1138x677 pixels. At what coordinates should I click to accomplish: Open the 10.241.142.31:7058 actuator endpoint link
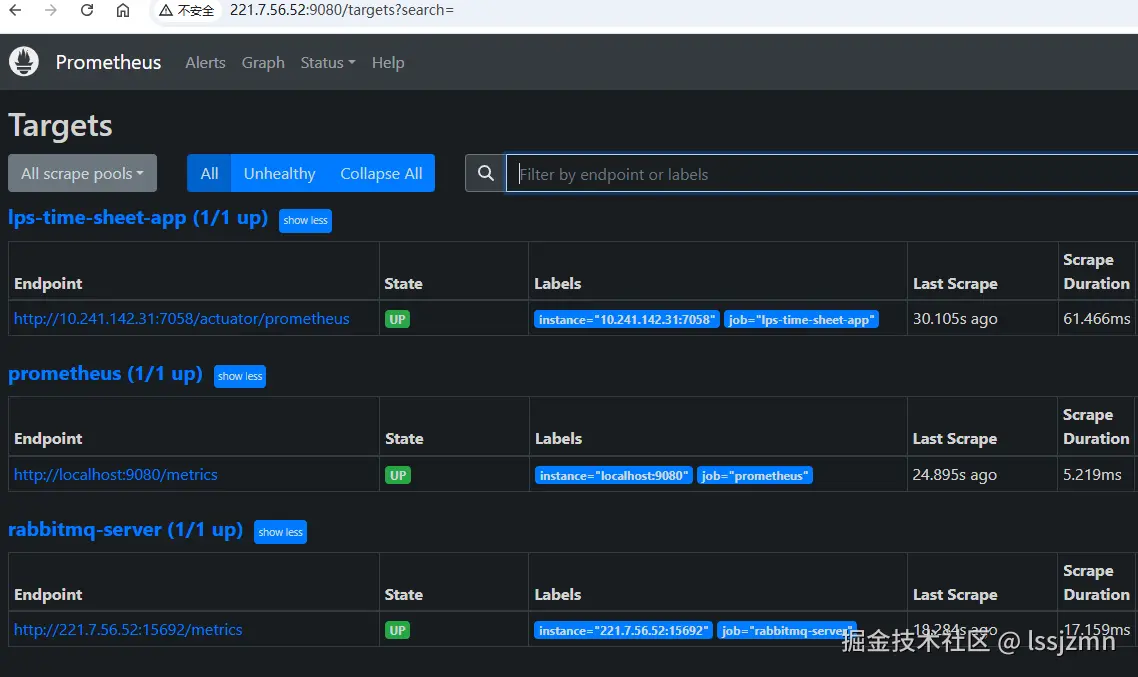(x=181, y=319)
